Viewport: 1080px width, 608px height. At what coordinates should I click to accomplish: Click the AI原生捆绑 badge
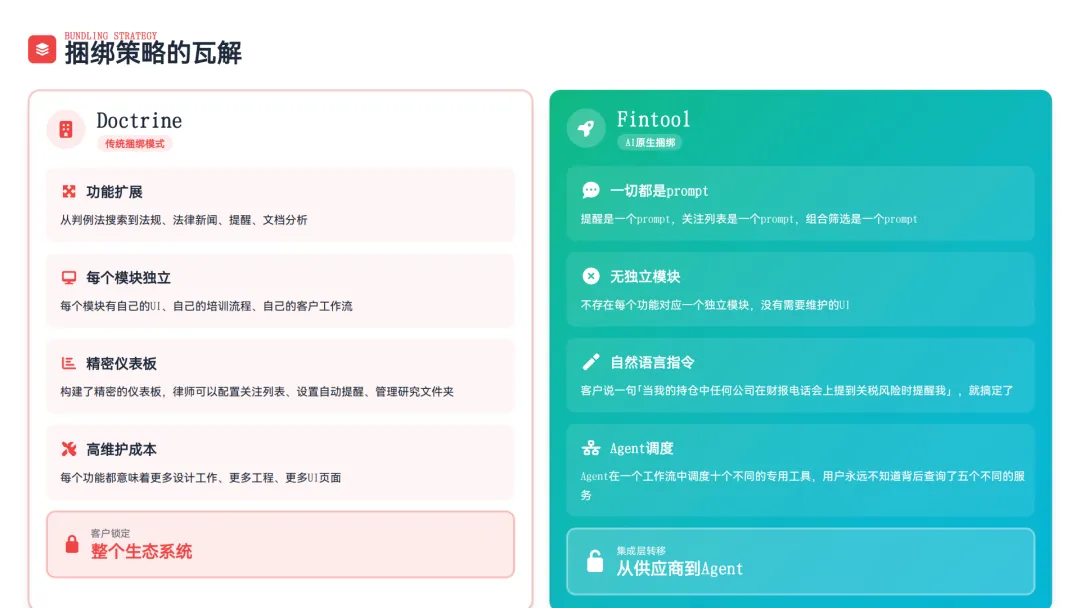tap(650, 143)
